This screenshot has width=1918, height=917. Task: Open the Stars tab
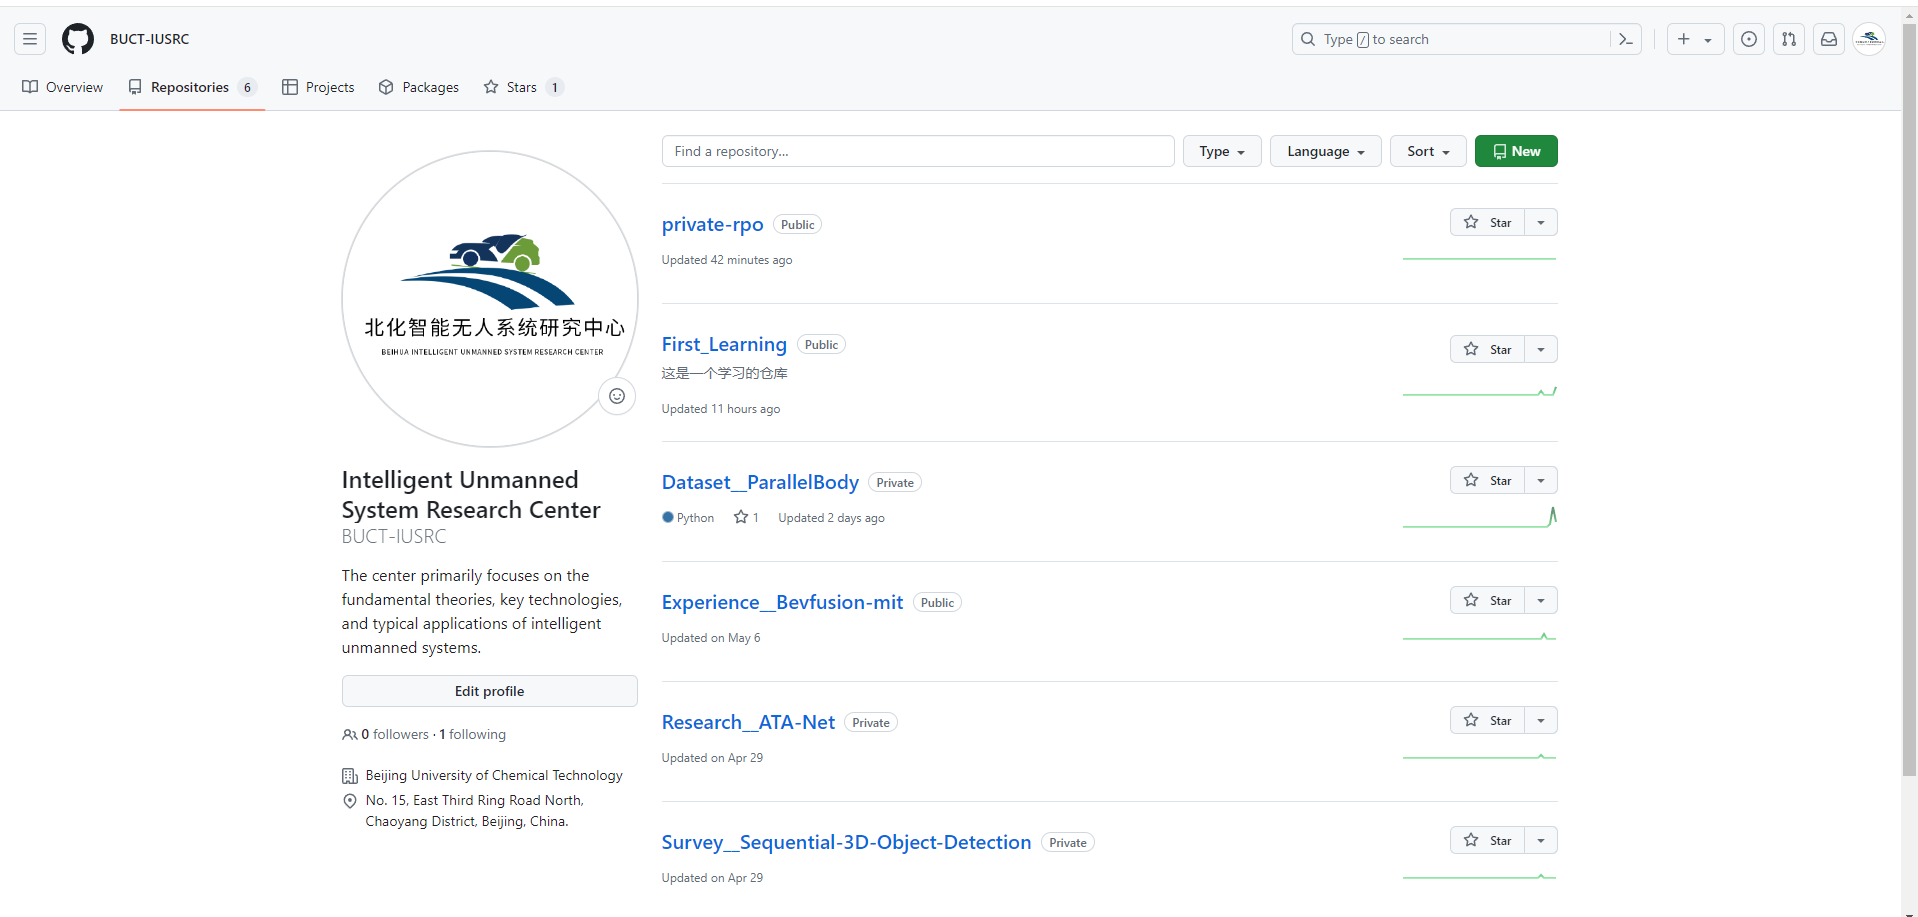coord(523,87)
